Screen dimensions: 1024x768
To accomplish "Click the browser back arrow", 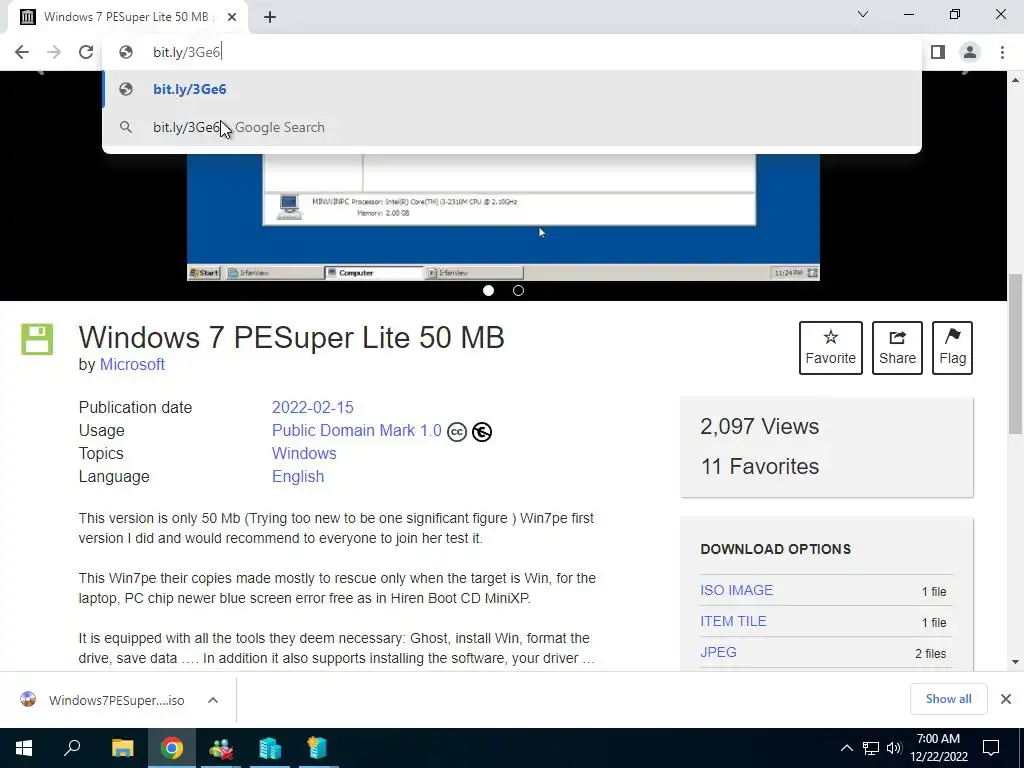I will [22, 52].
